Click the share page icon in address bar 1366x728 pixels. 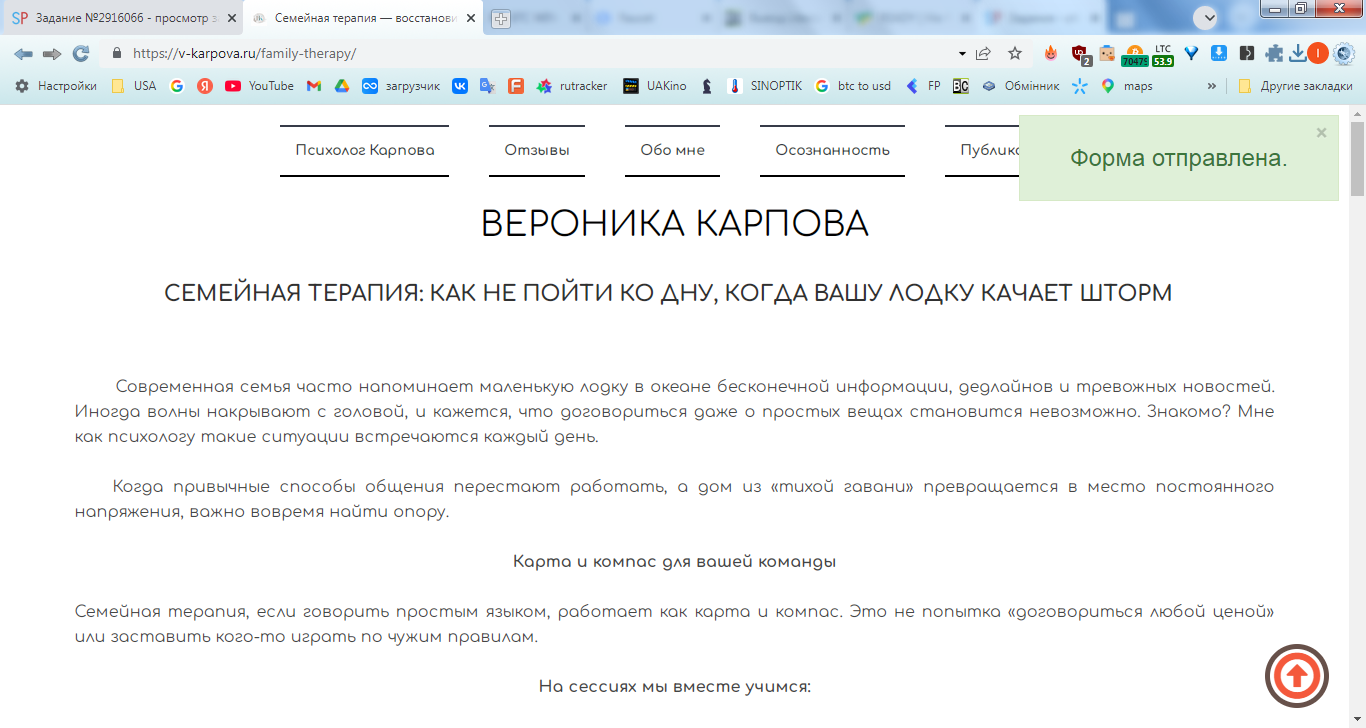pos(984,53)
